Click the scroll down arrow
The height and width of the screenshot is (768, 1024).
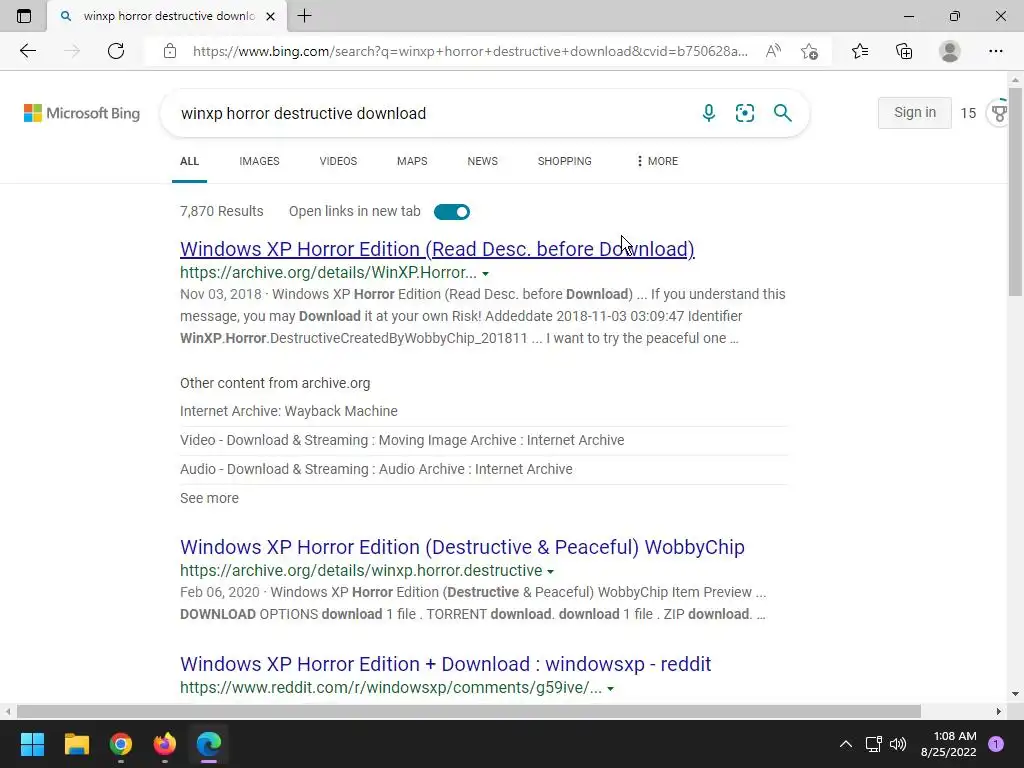coord(1015,694)
